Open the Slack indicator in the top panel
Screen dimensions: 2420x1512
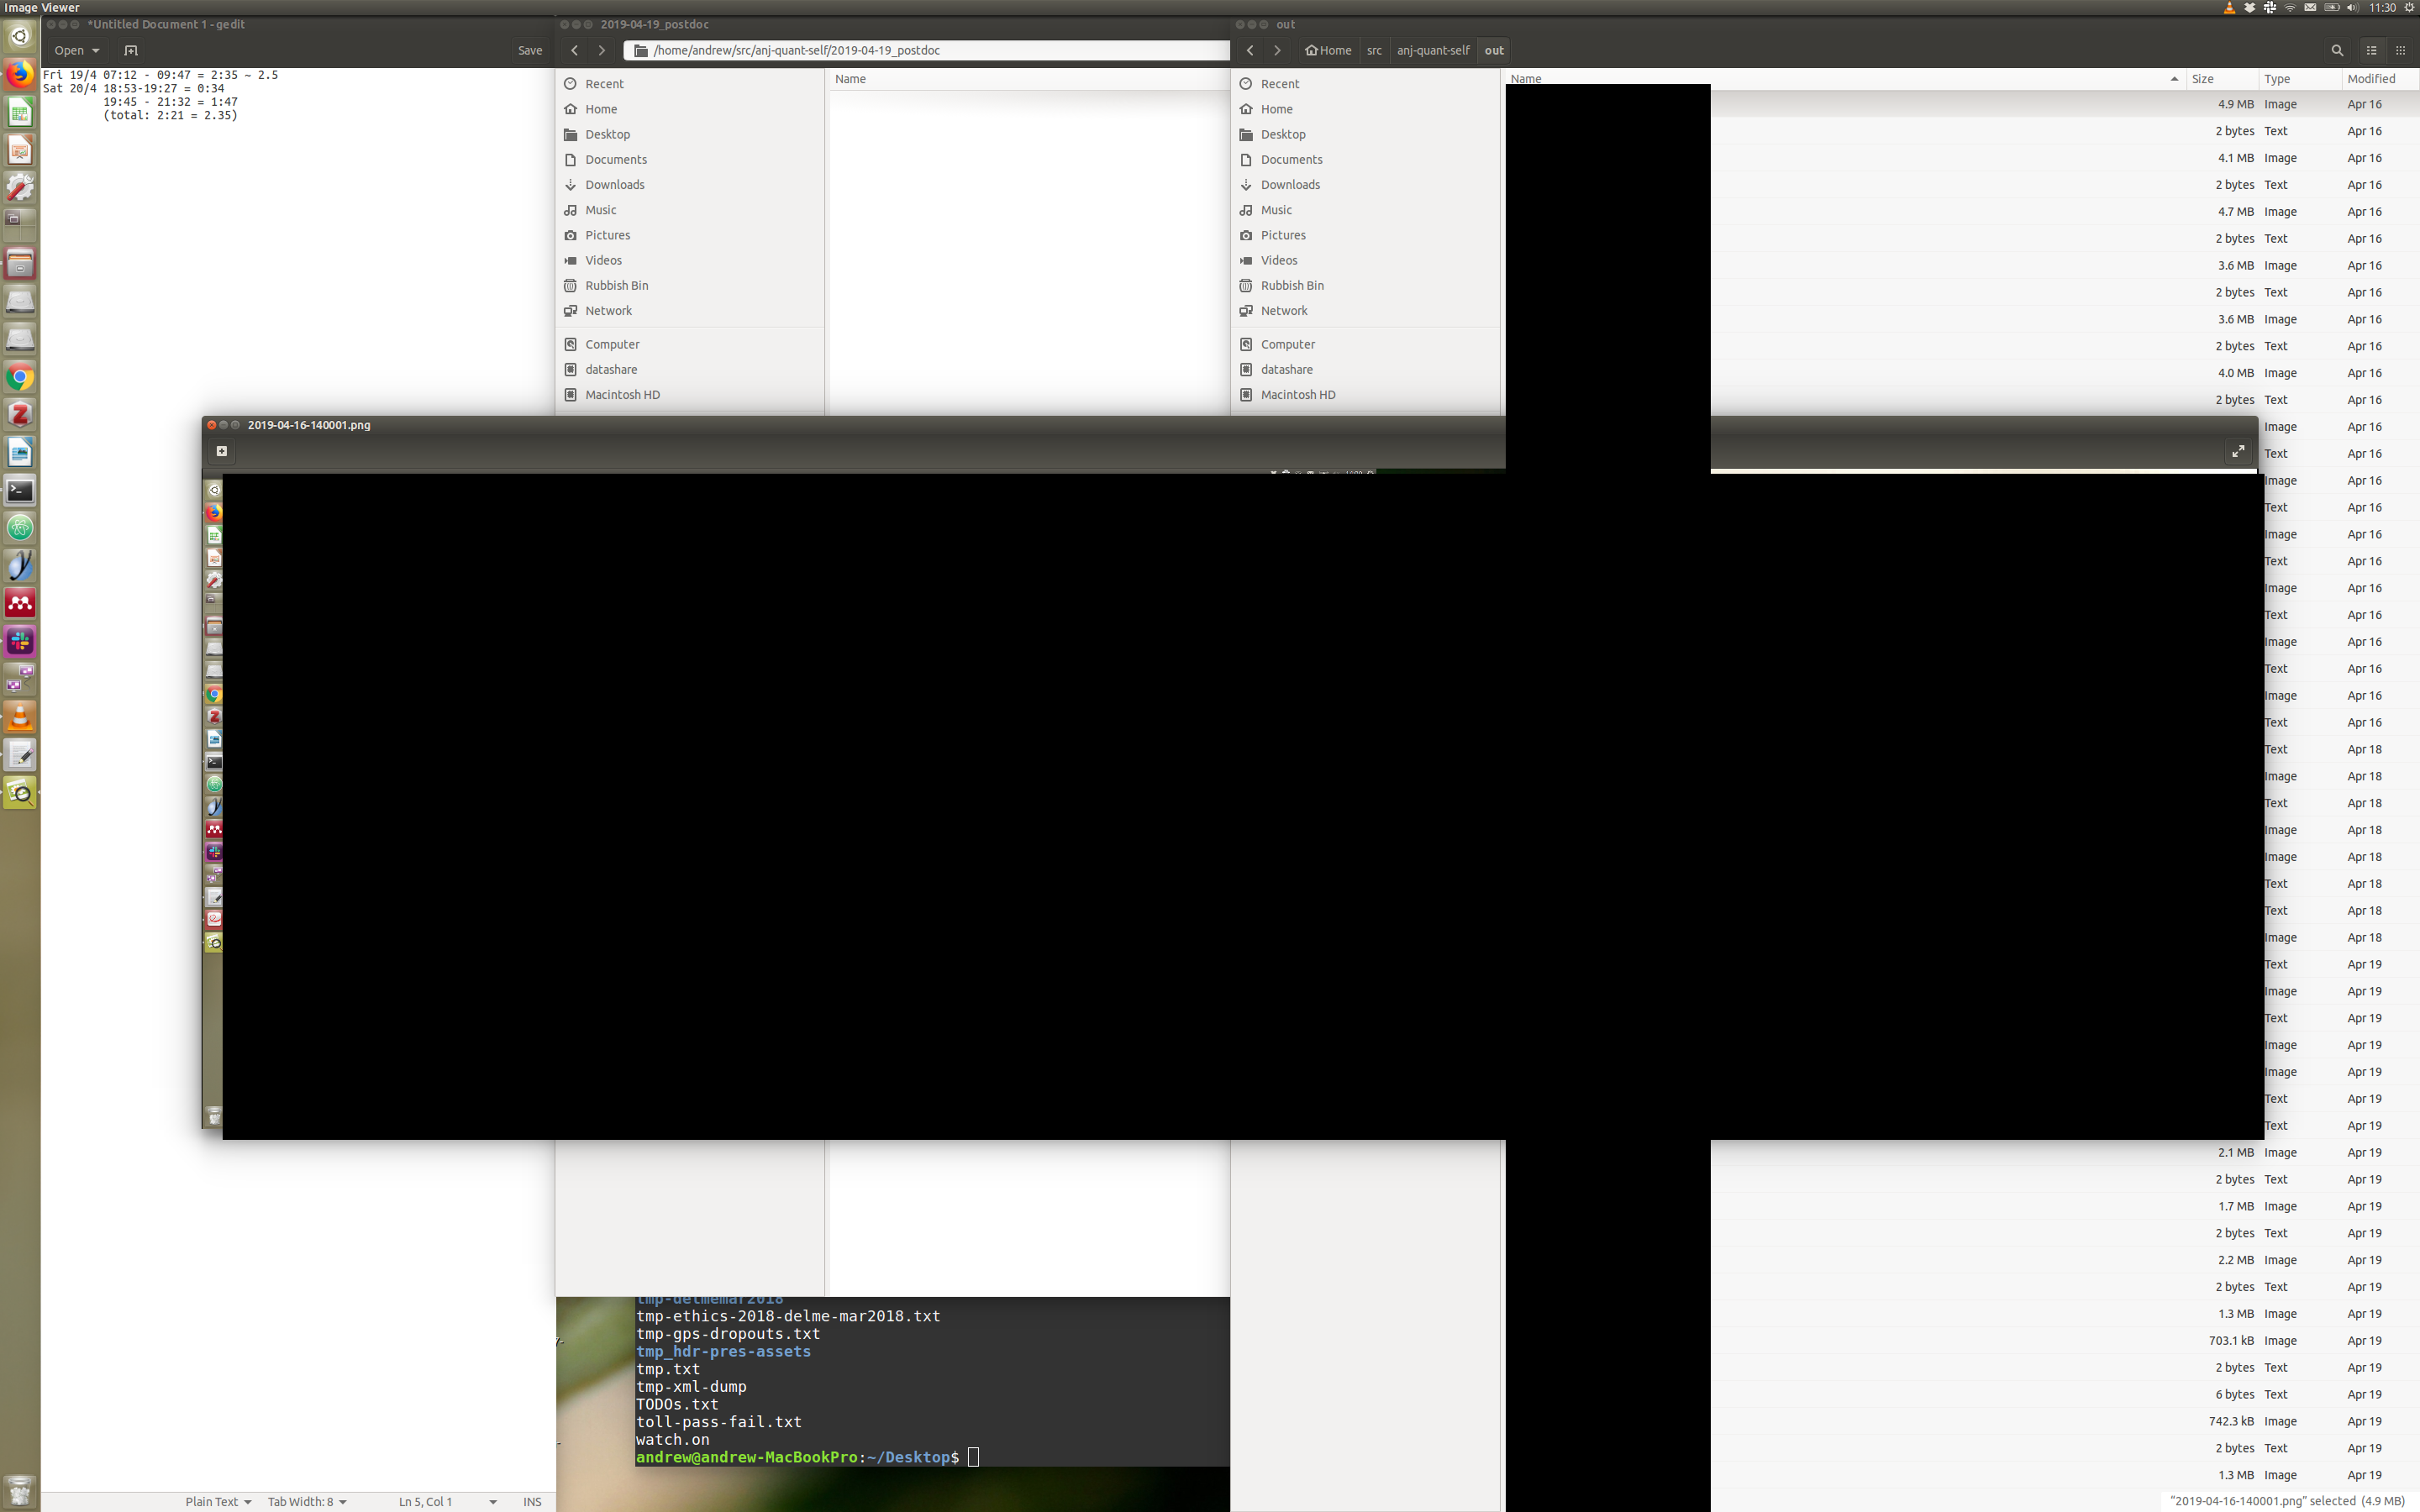(x=2270, y=8)
